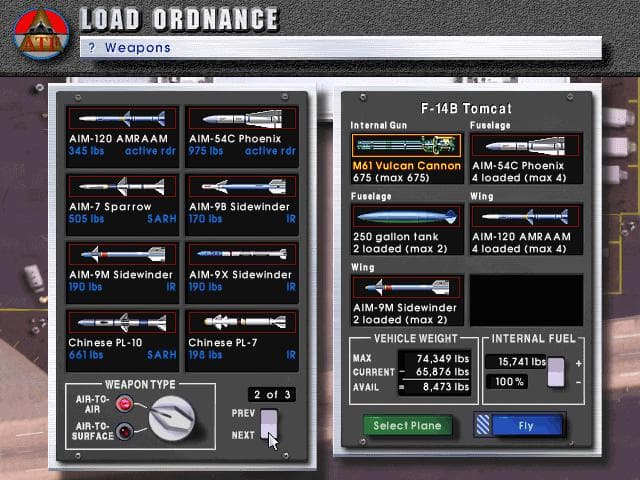Pick the AIM-9X Sidewinder missile

pyautogui.click(x=242, y=272)
